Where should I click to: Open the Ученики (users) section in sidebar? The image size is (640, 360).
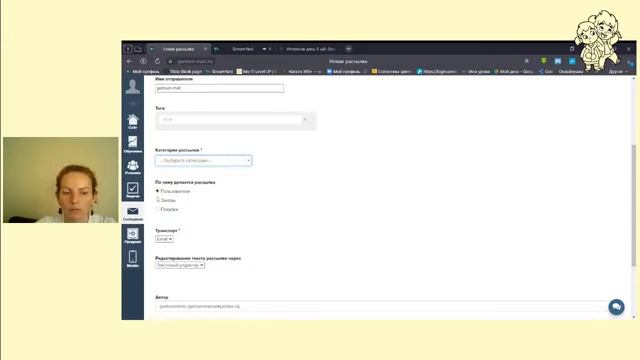click(x=133, y=167)
